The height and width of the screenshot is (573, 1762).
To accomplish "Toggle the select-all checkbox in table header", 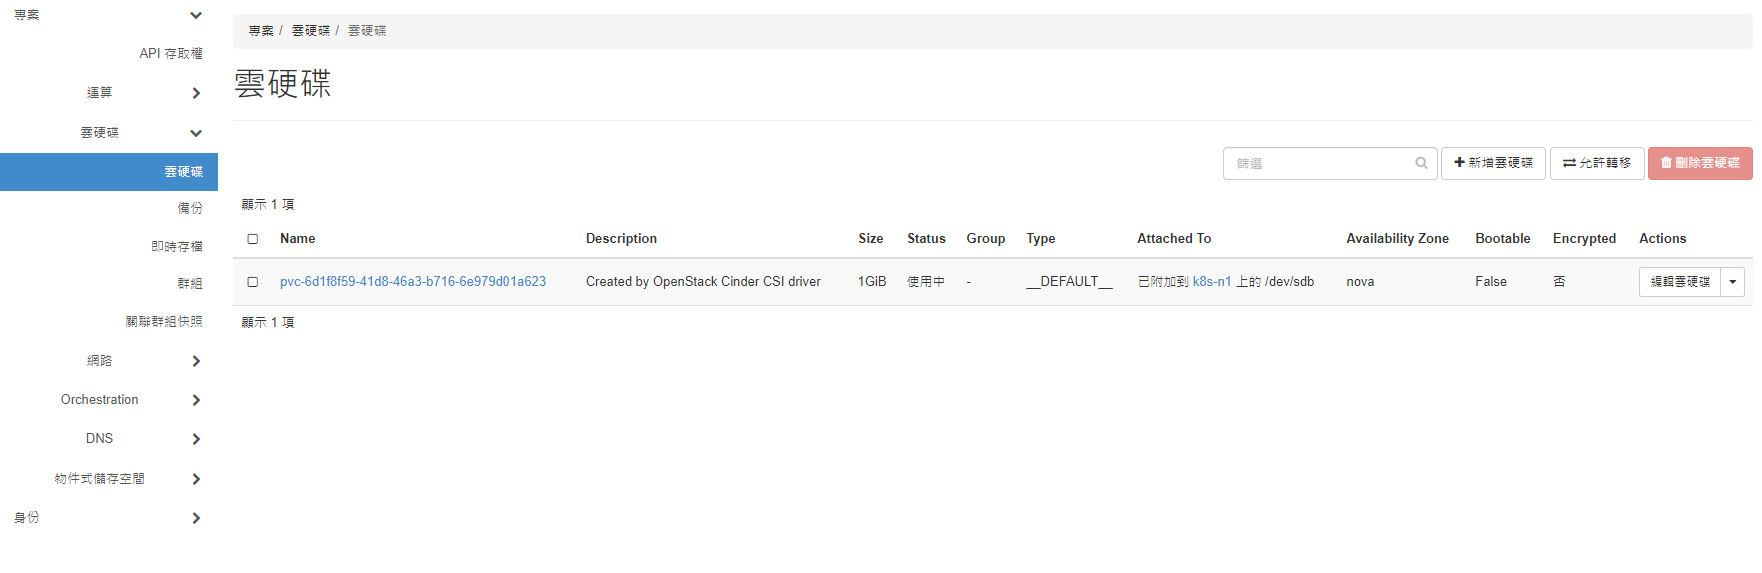I will point(253,239).
